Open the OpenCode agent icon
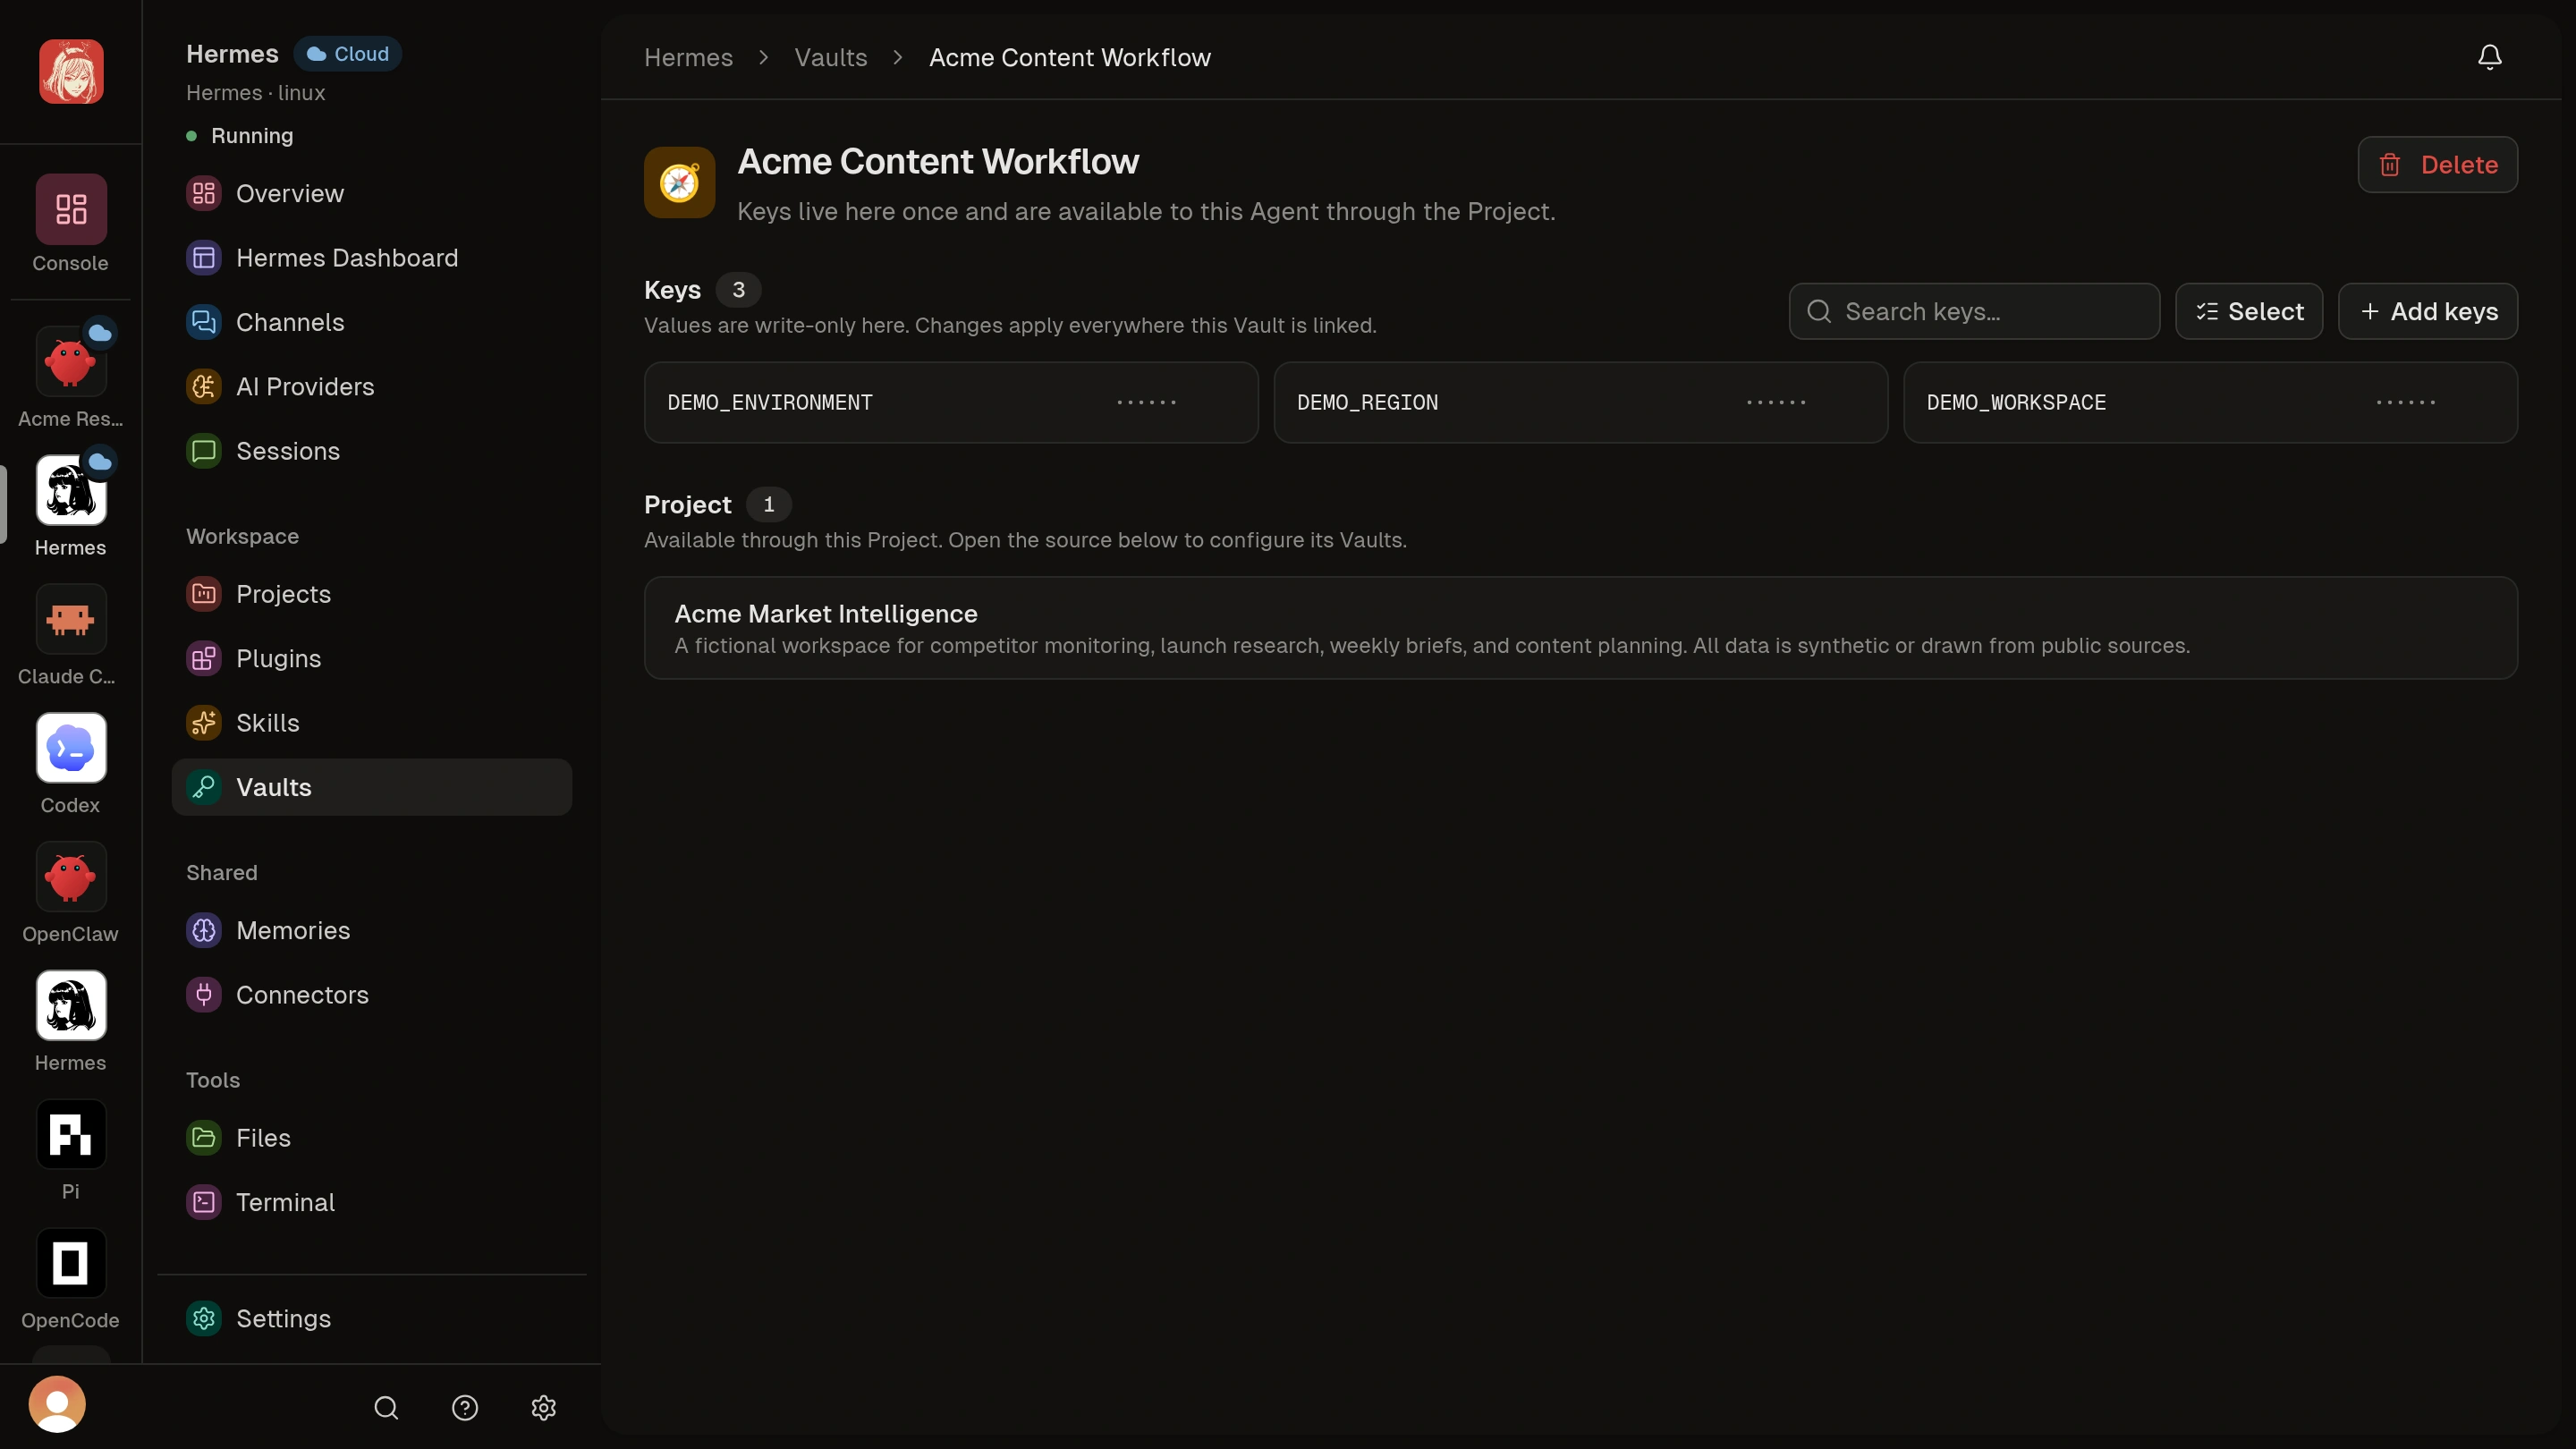Viewport: 2576px width, 1449px height. (x=70, y=1263)
